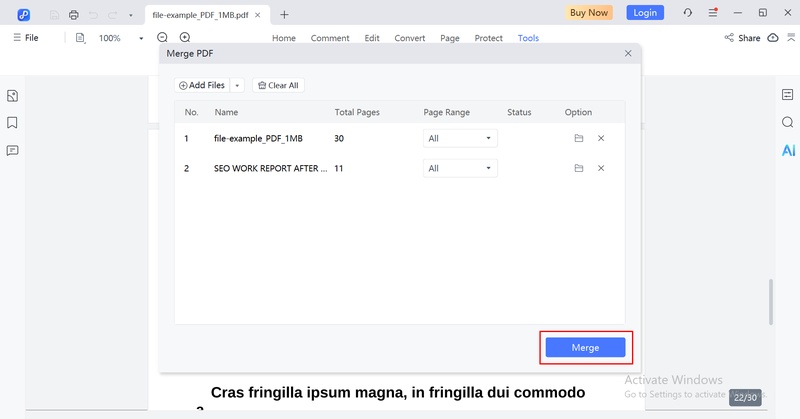The width and height of the screenshot is (800, 419).
Task: Open the bookmarks panel icon
Action: (13, 123)
